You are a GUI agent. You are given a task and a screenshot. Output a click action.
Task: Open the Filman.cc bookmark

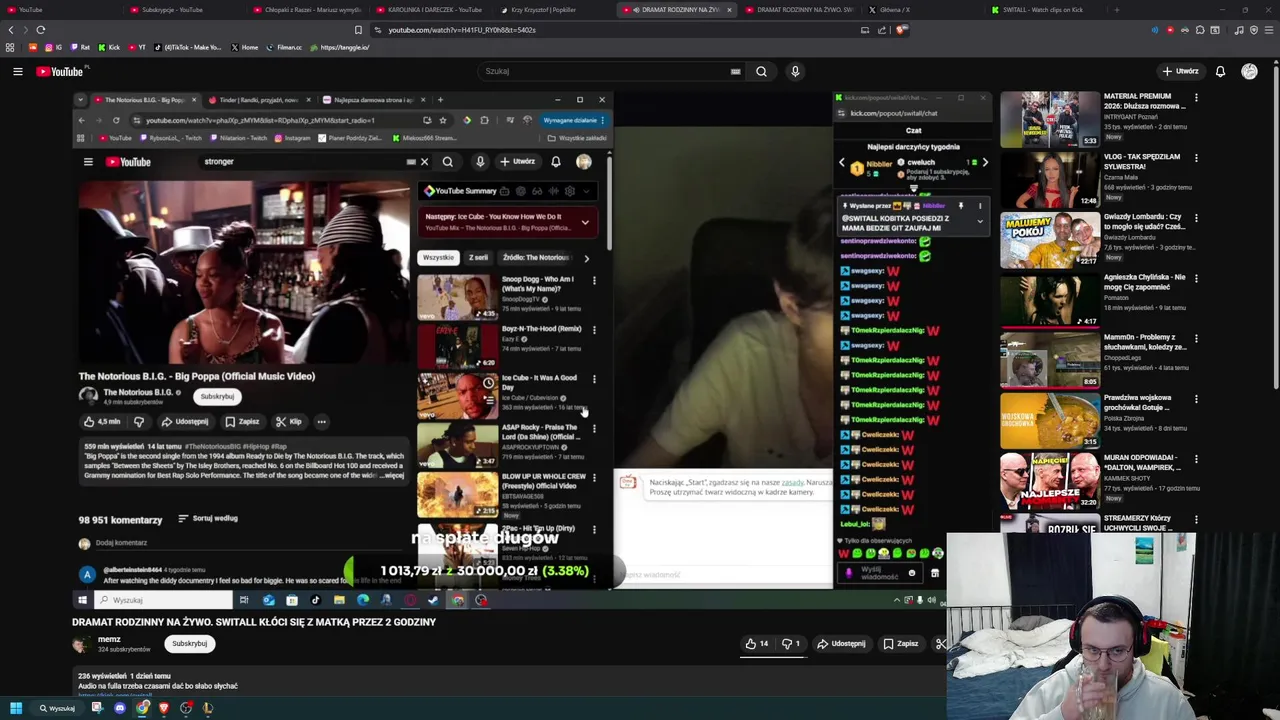point(283,47)
